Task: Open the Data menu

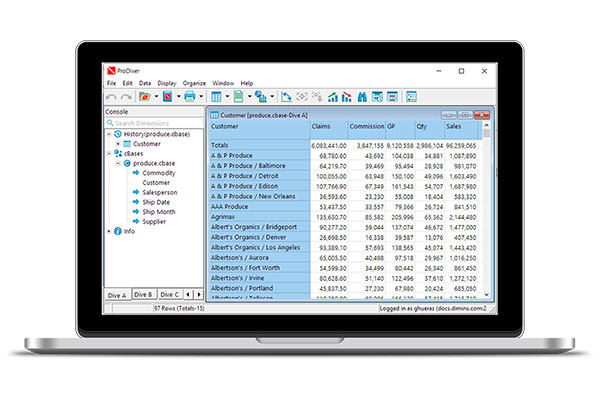Action: click(x=145, y=83)
